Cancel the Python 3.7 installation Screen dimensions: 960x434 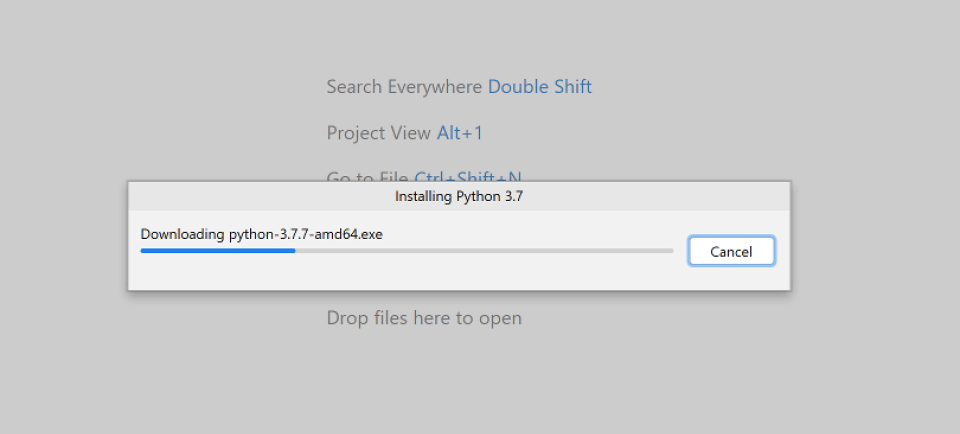tap(731, 251)
